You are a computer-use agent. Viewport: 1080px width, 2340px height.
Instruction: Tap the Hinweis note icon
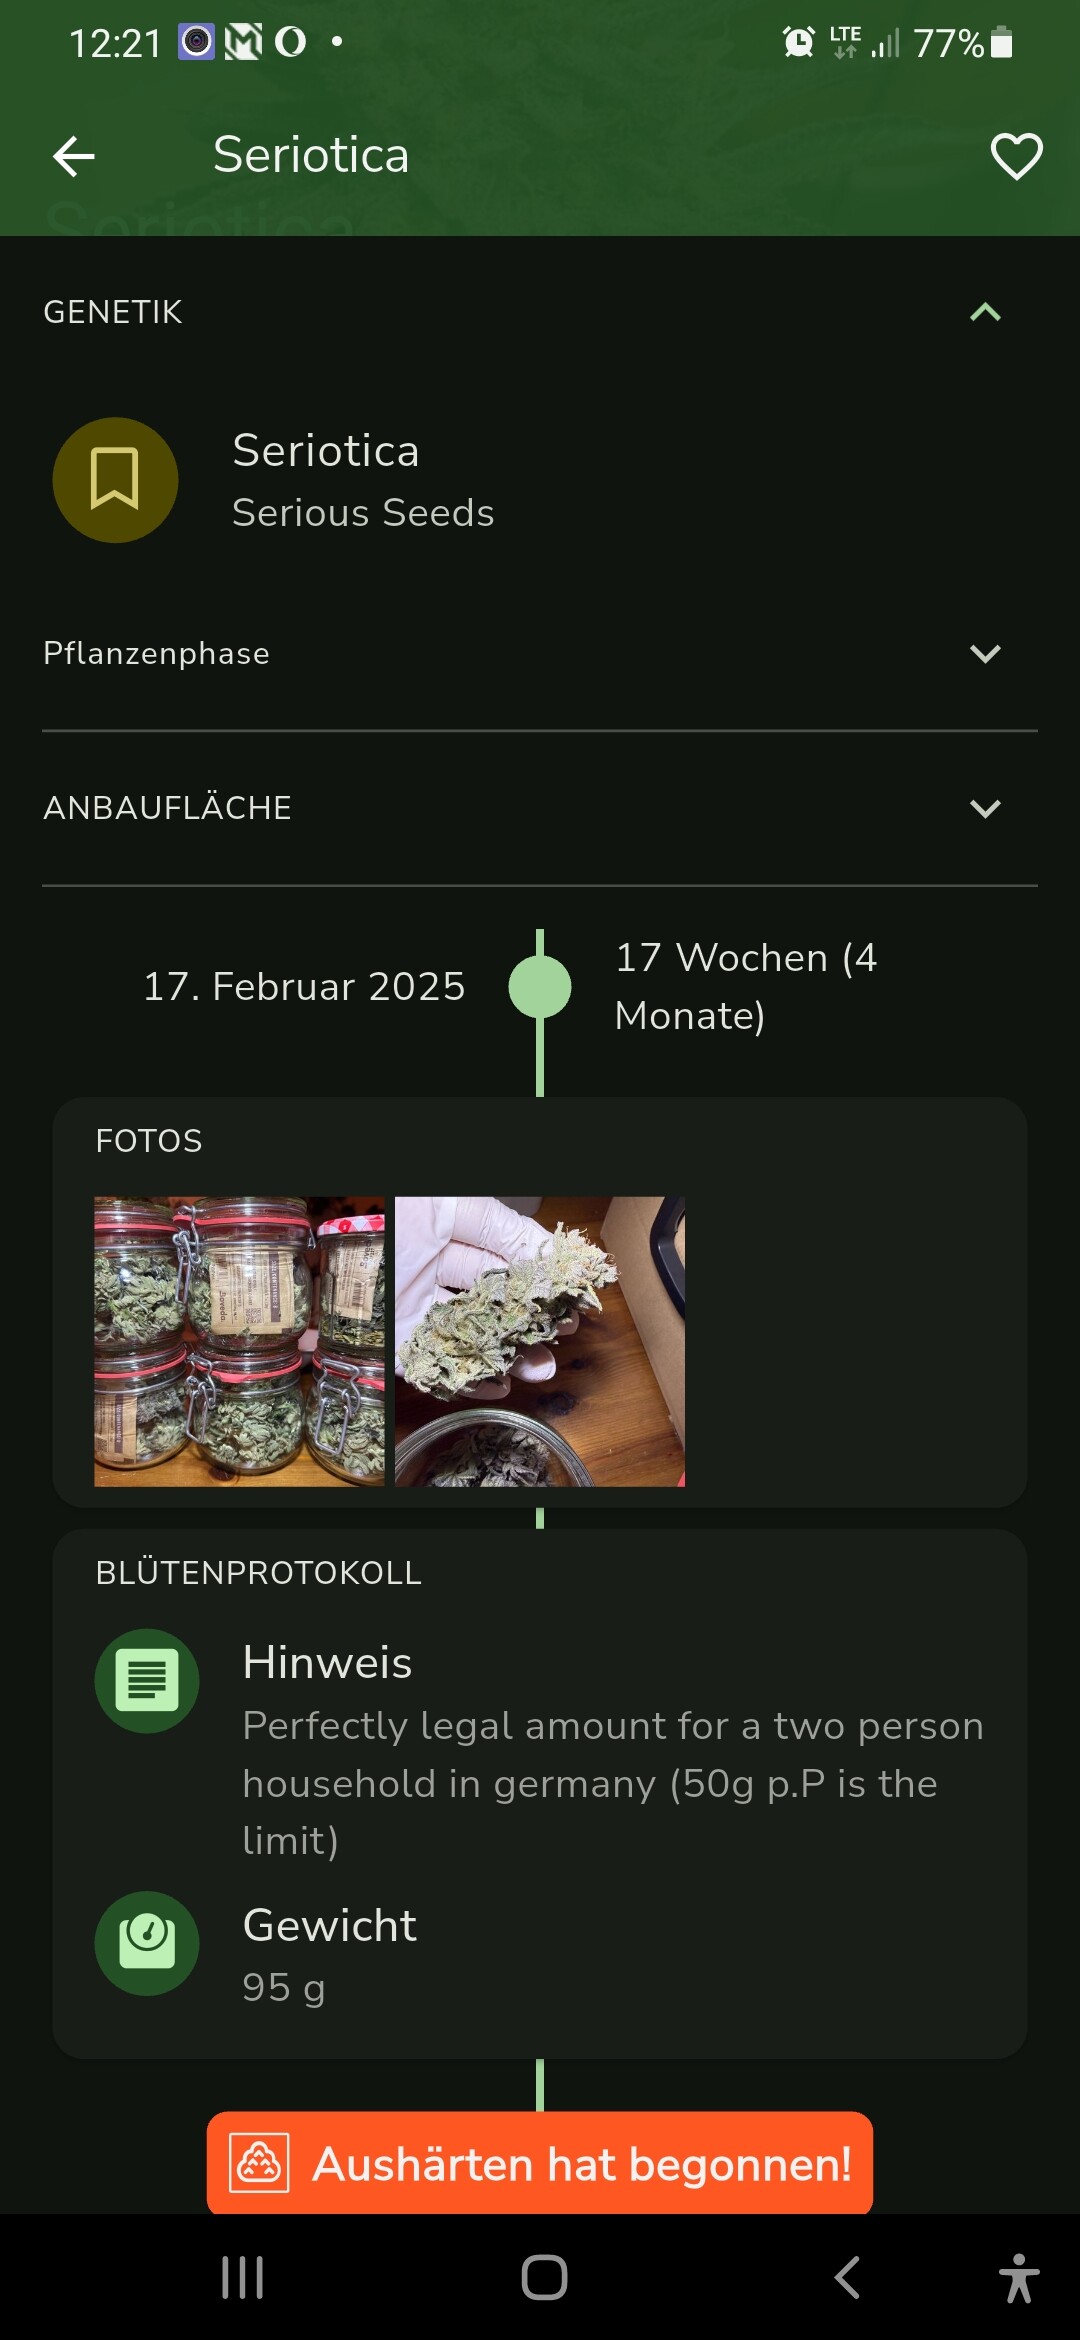click(147, 1681)
